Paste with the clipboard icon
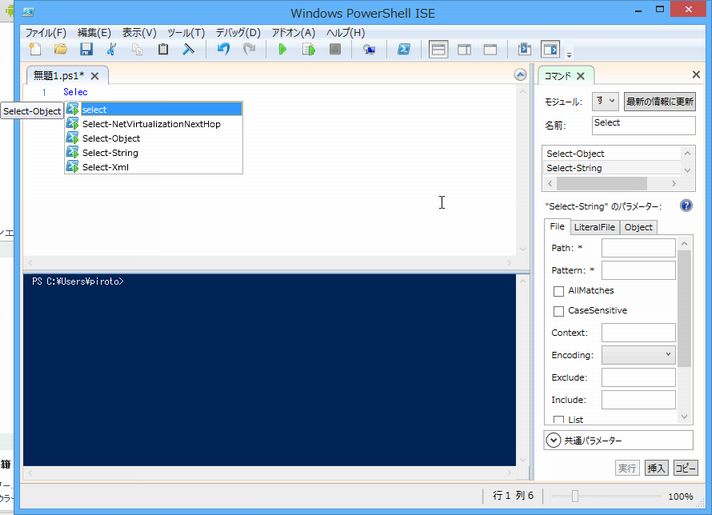The image size is (712, 515). click(163, 49)
